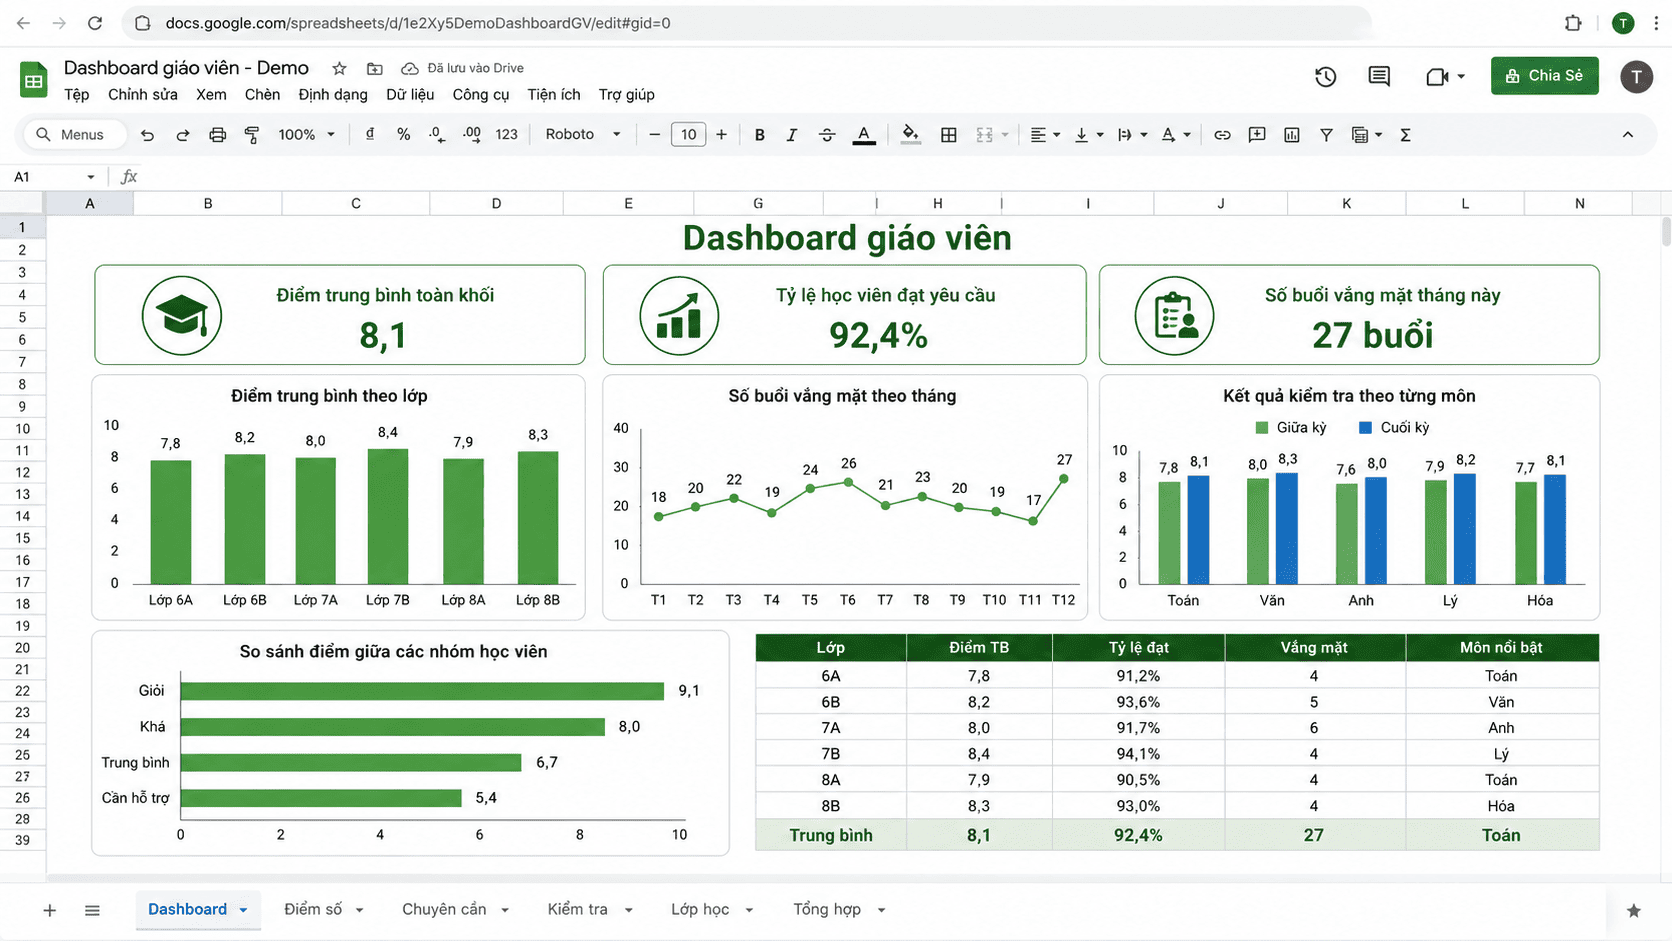
Task: Insert link using chain icon
Action: click(x=1222, y=135)
